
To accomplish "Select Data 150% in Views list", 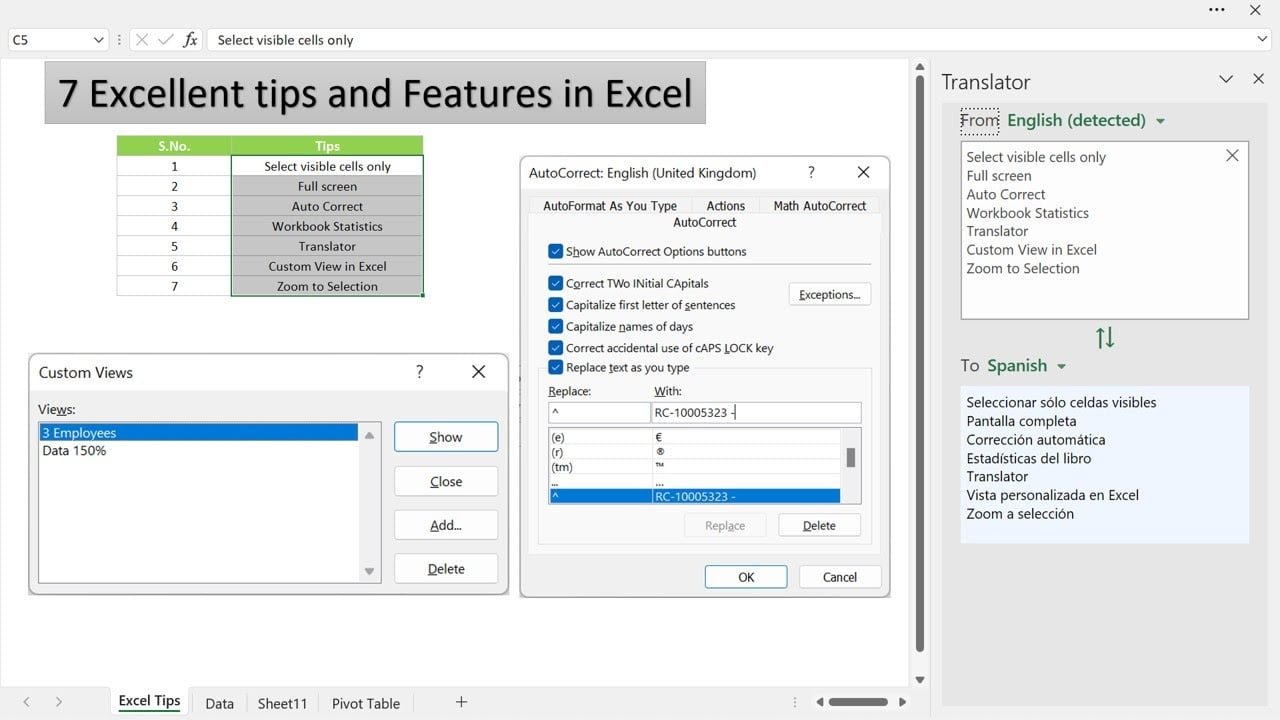I will pyautogui.click(x=198, y=451).
